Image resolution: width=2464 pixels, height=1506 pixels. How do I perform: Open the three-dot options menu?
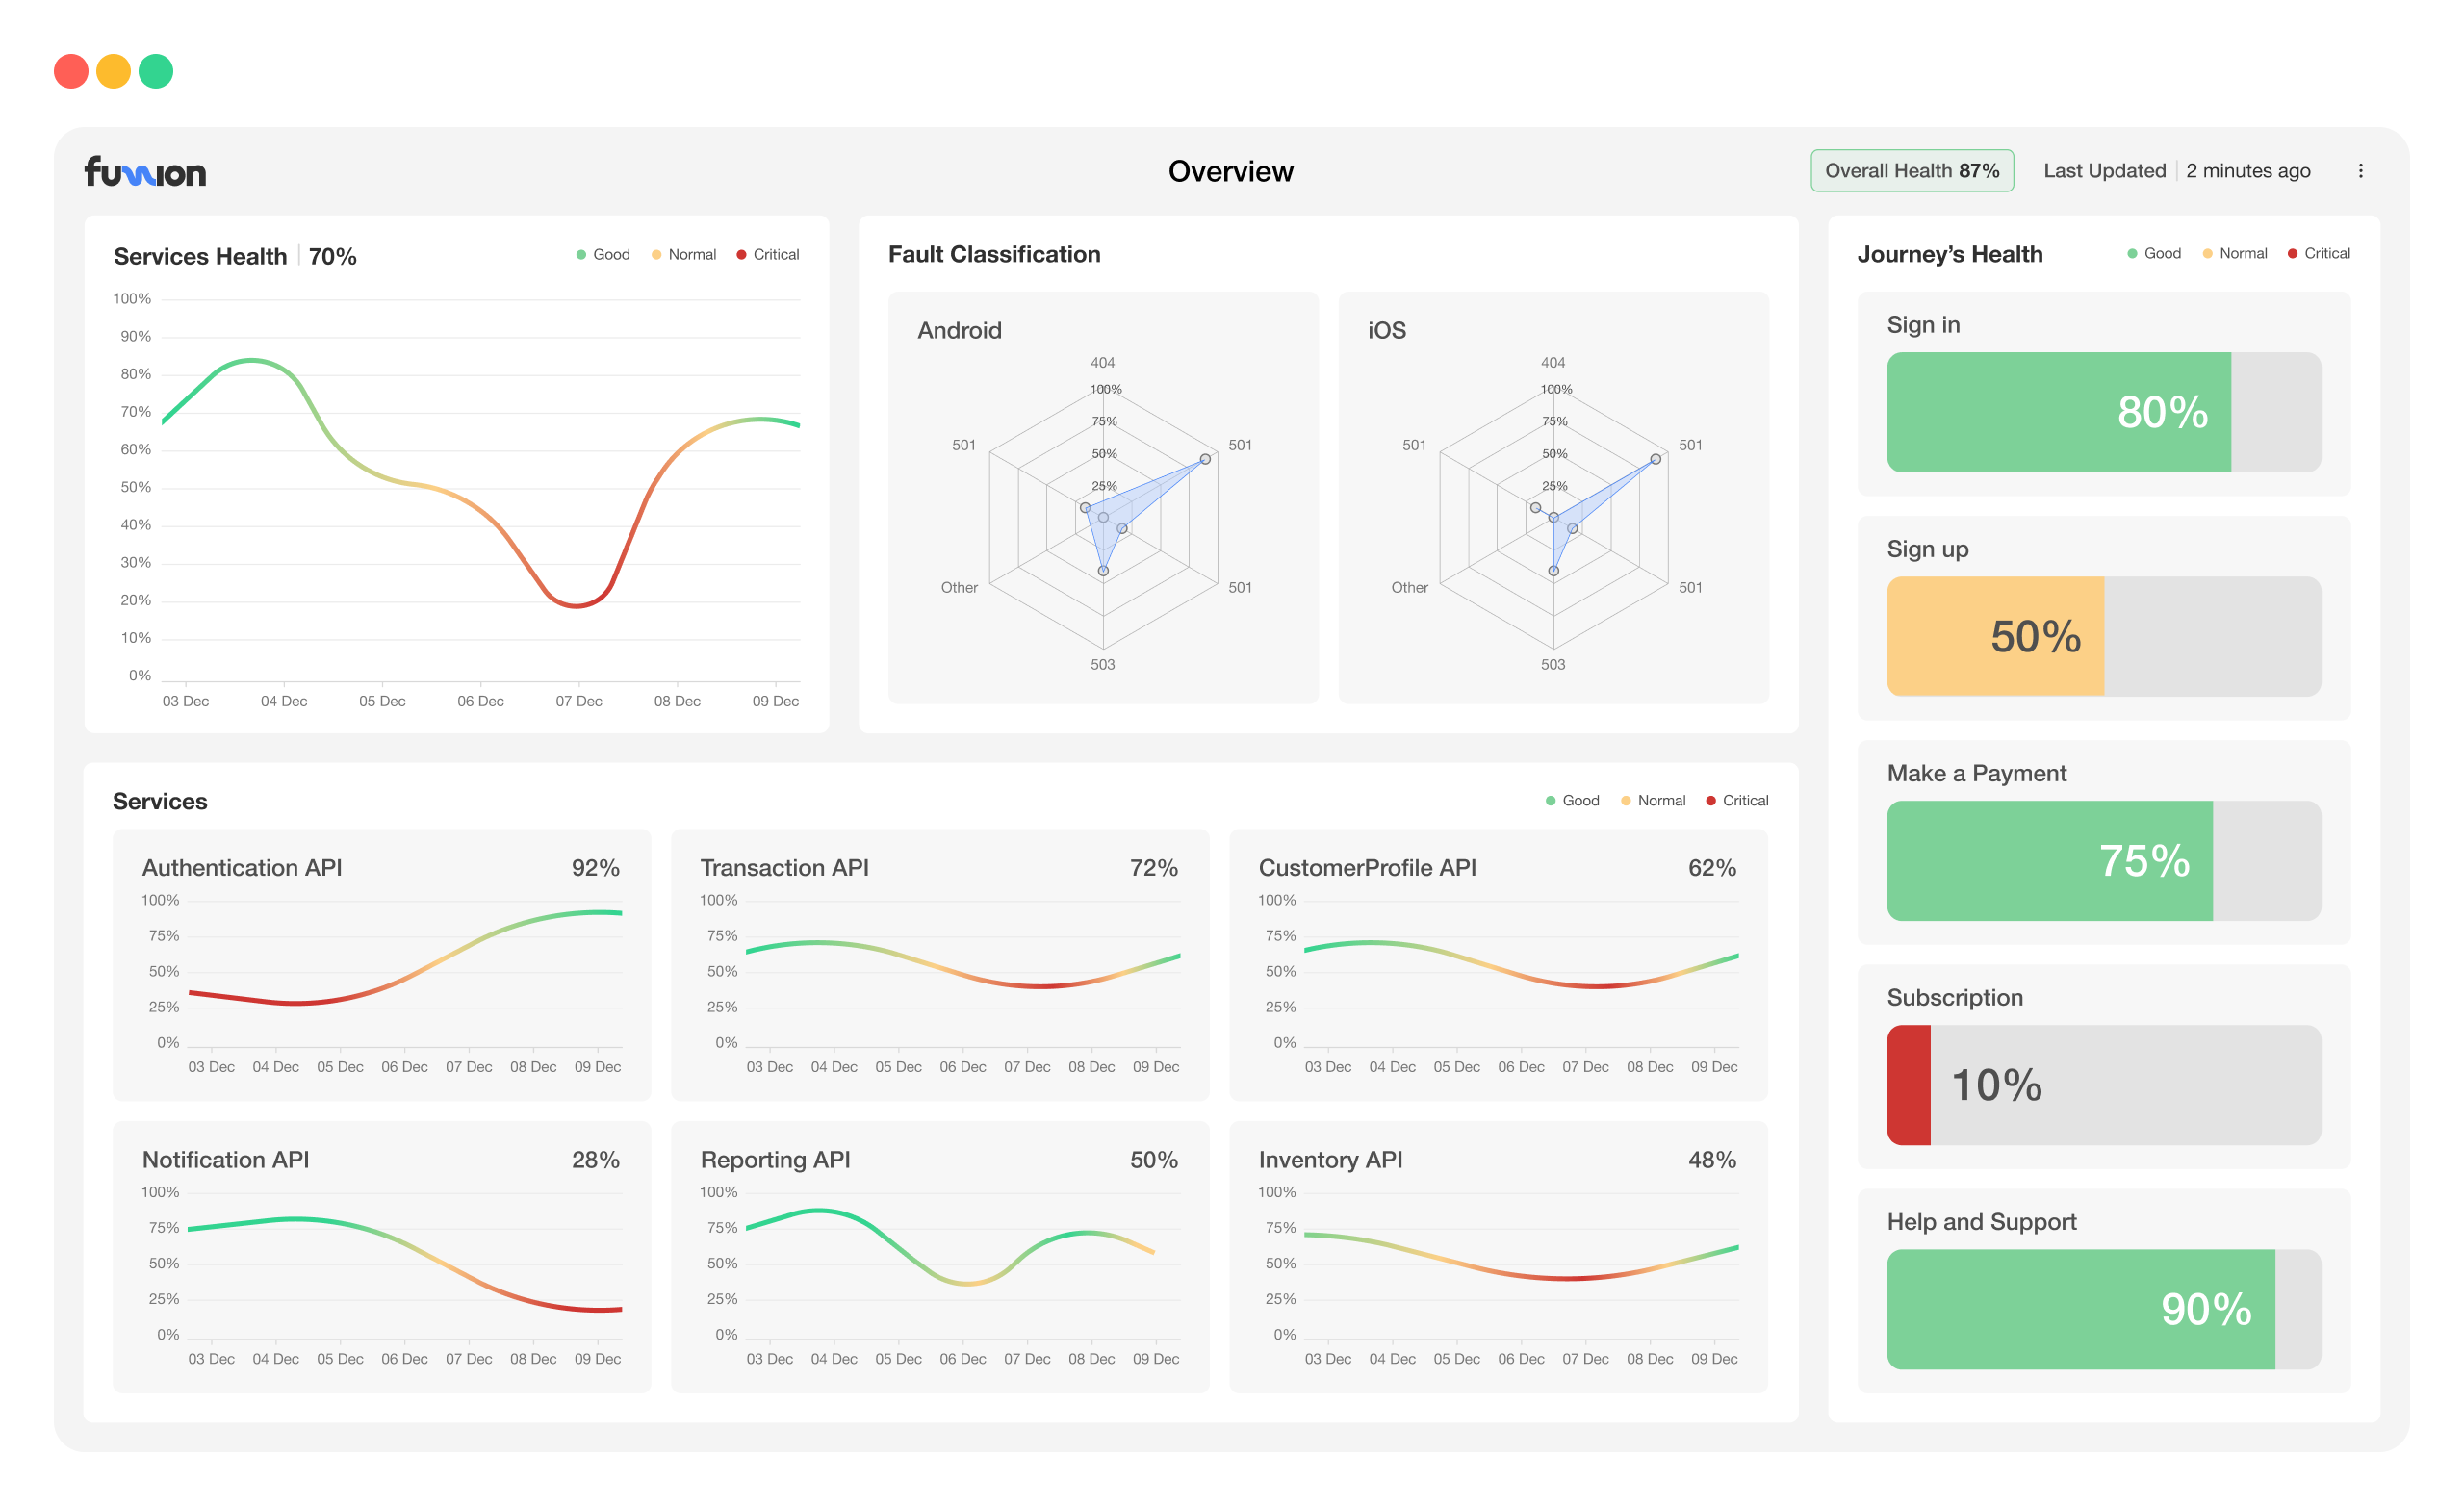(x=2360, y=171)
